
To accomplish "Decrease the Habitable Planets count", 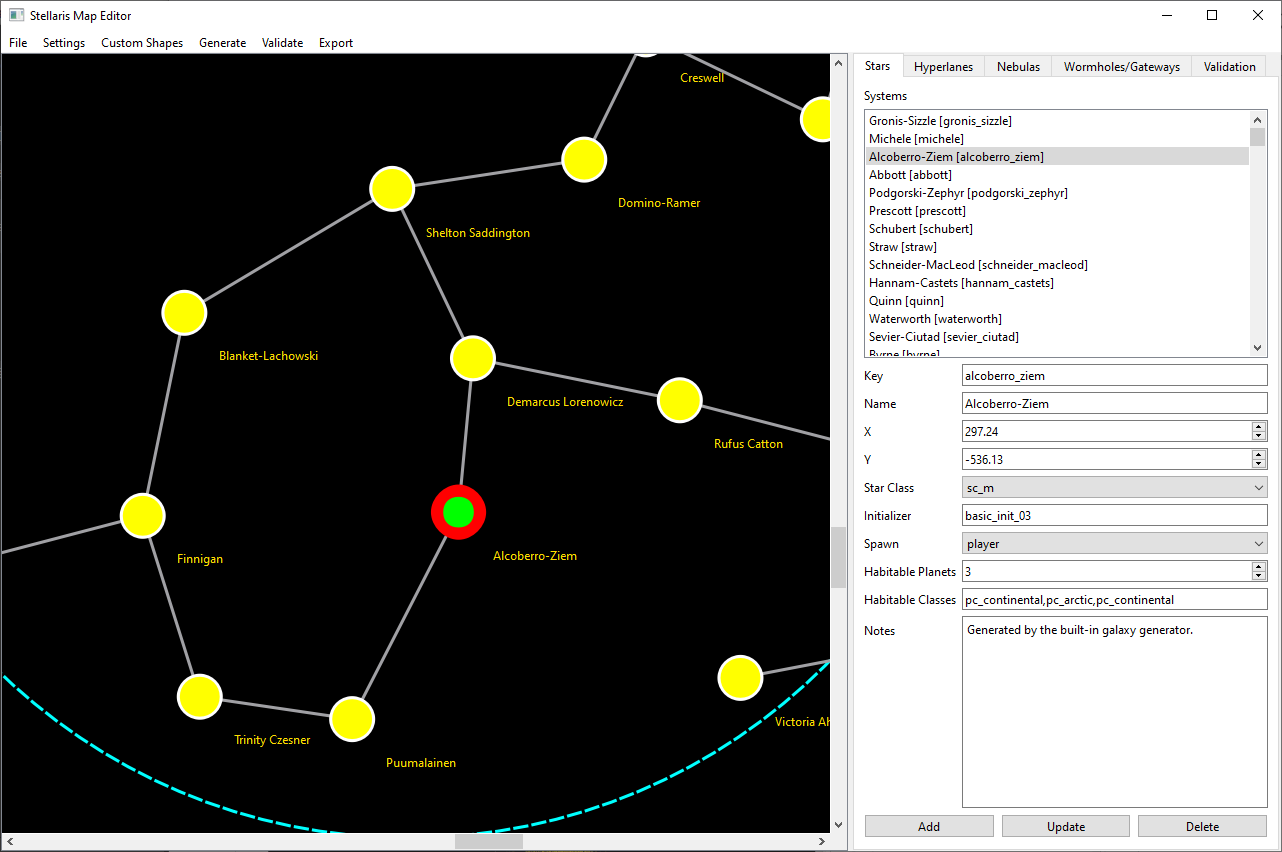I will tap(1259, 576).
